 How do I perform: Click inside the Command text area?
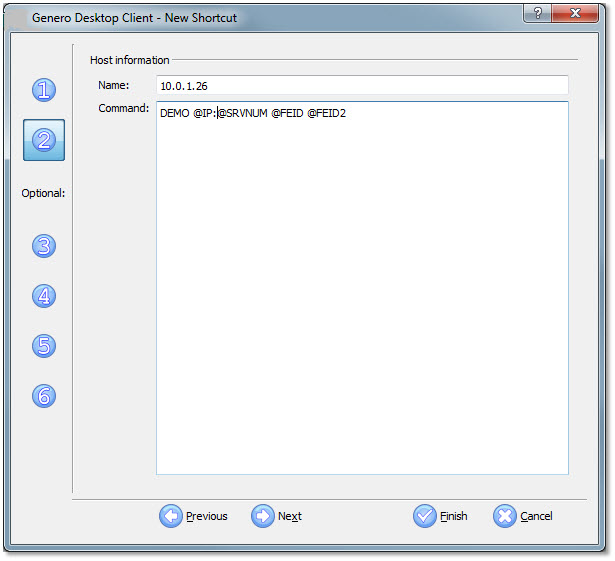(x=362, y=288)
